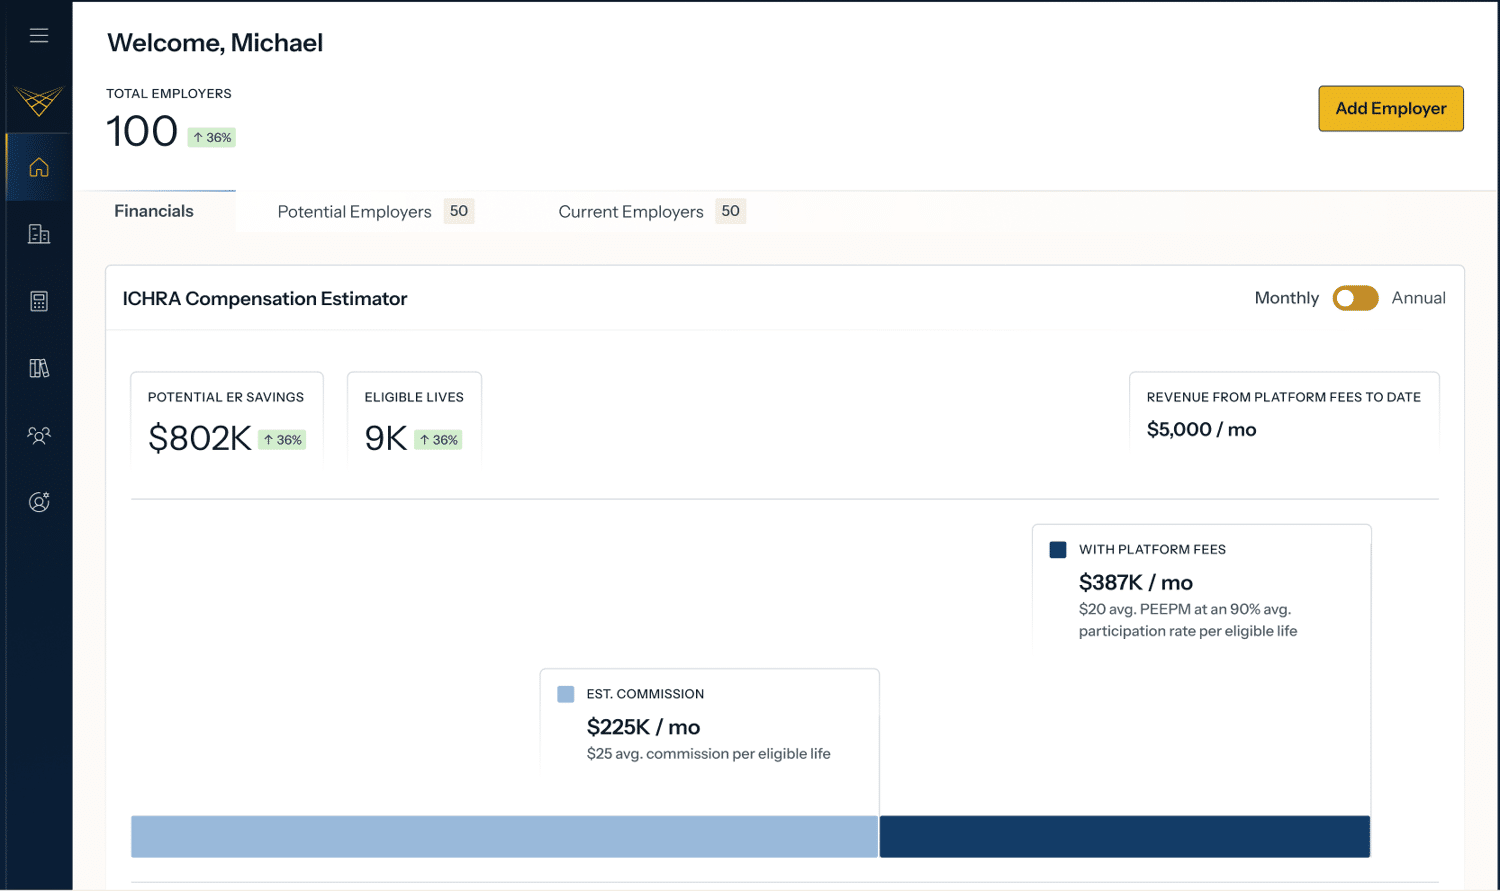Click the Potential ER Savings card

(227, 419)
